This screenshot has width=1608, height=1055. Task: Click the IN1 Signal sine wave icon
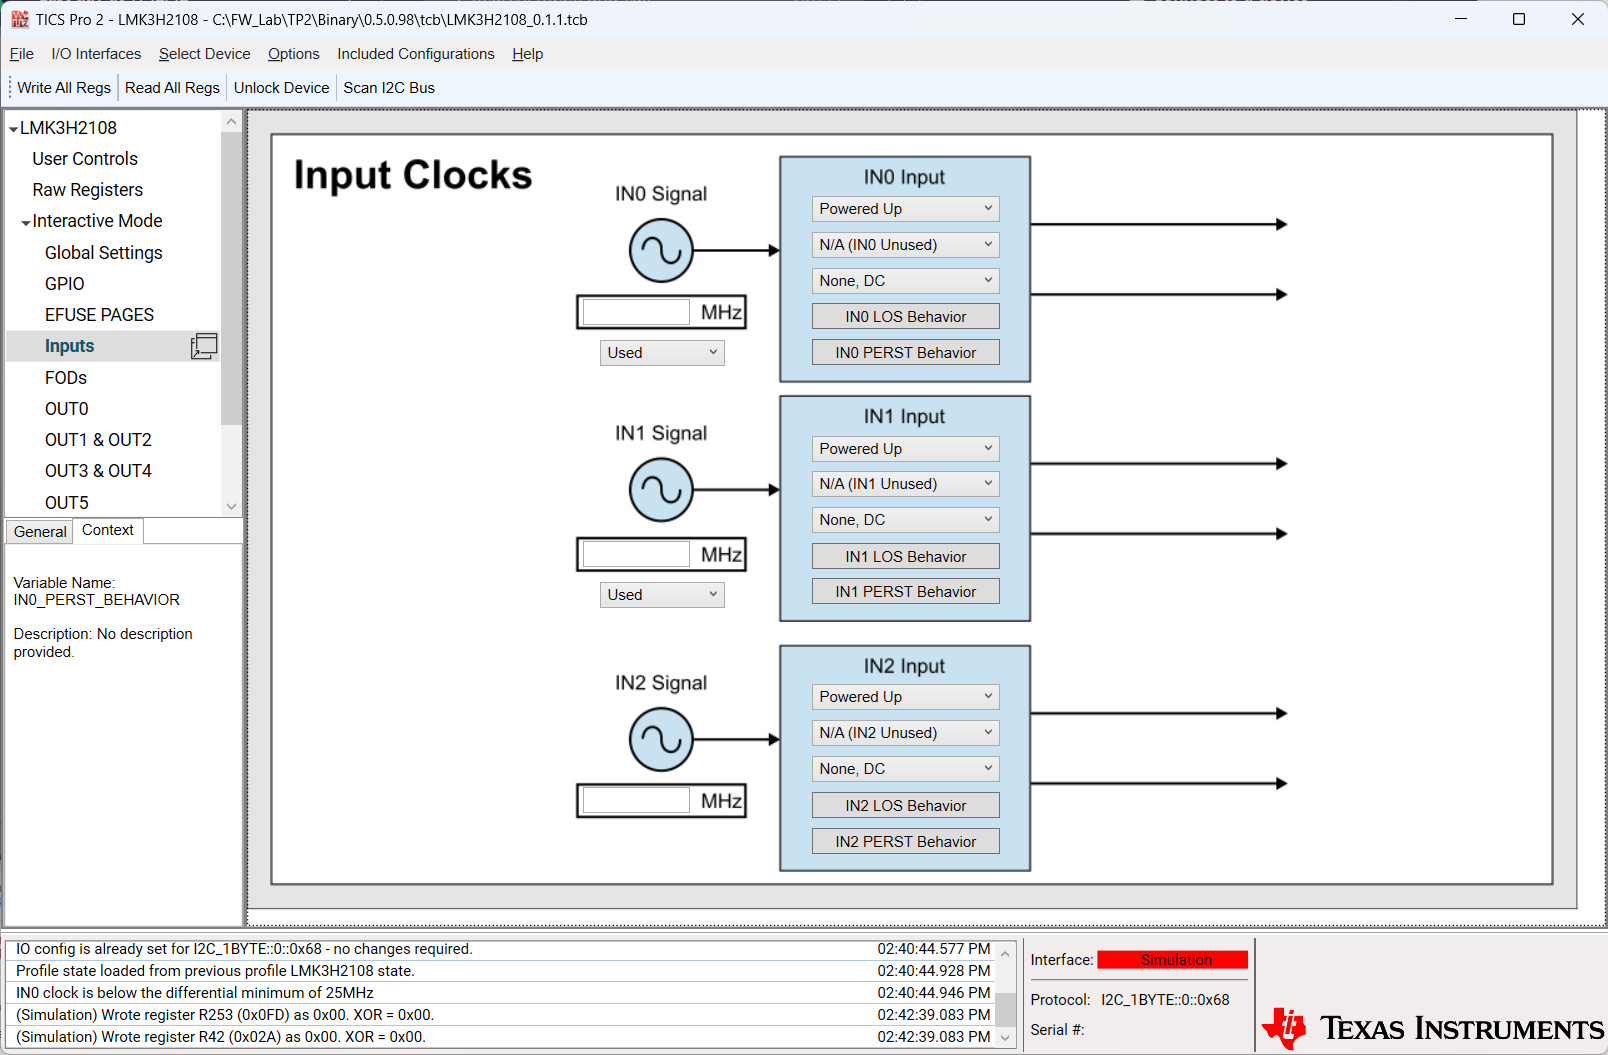pyautogui.click(x=660, y=490)
